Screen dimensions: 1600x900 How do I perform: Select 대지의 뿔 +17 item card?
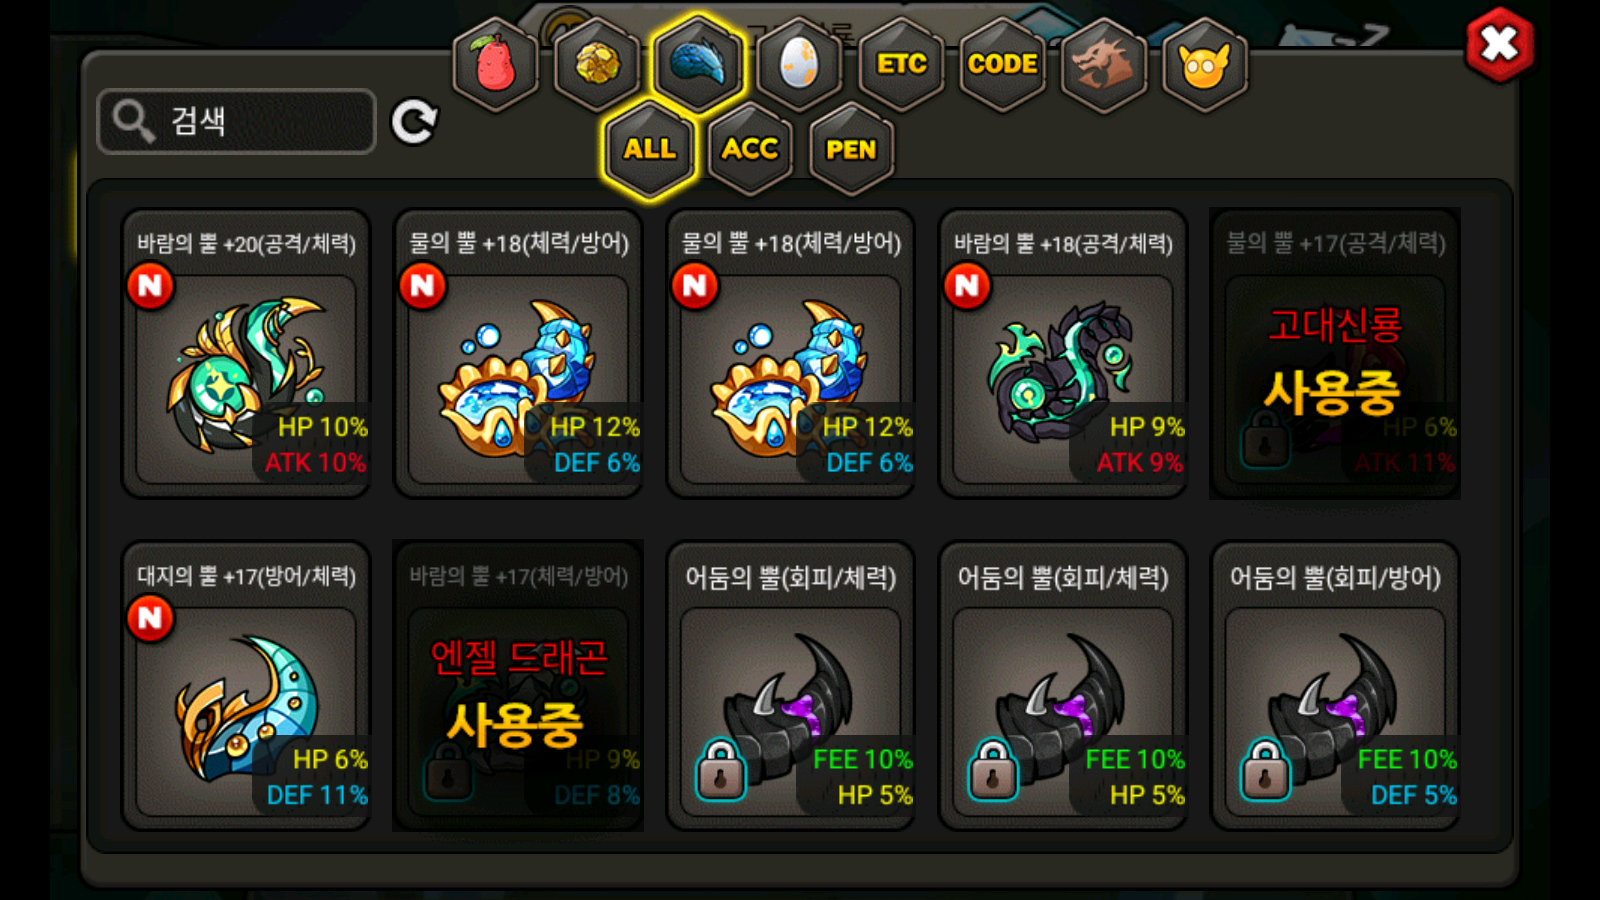point(246,686)
